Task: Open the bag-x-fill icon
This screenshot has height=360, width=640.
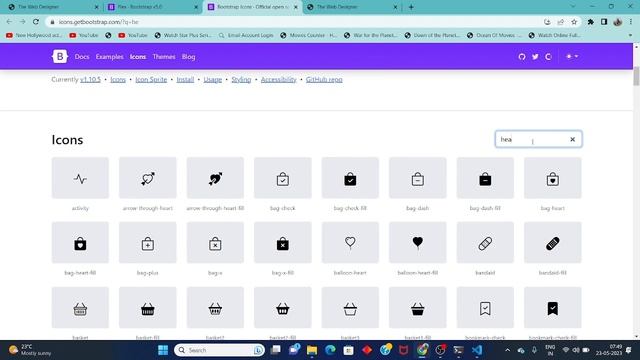Action: (x=282, y=243)
